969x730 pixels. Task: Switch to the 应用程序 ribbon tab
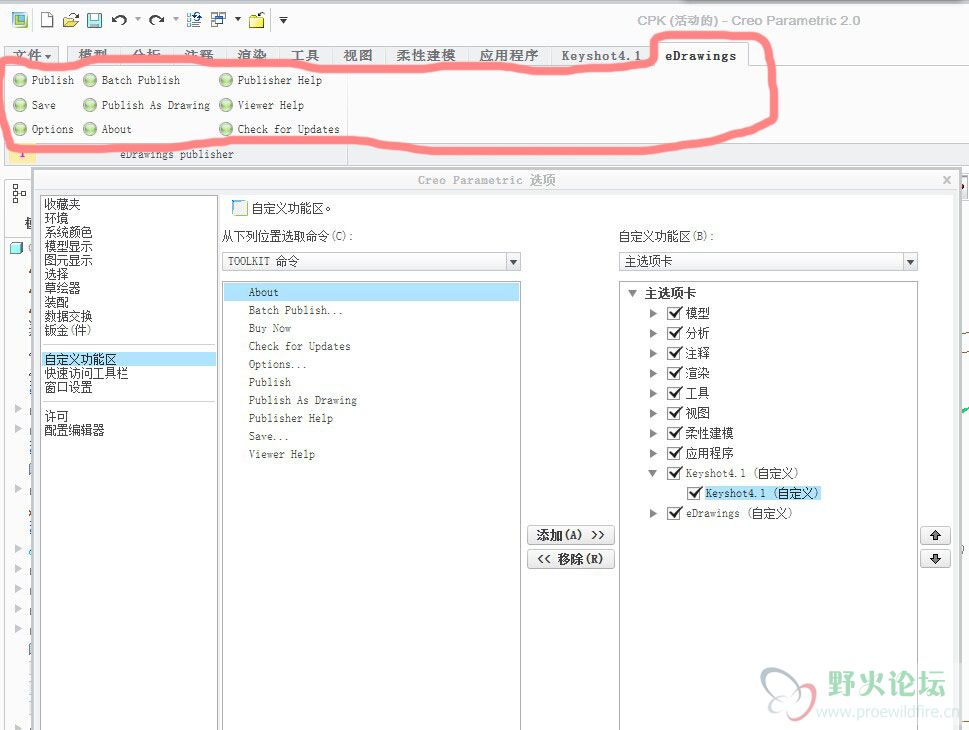click(509, 56)
